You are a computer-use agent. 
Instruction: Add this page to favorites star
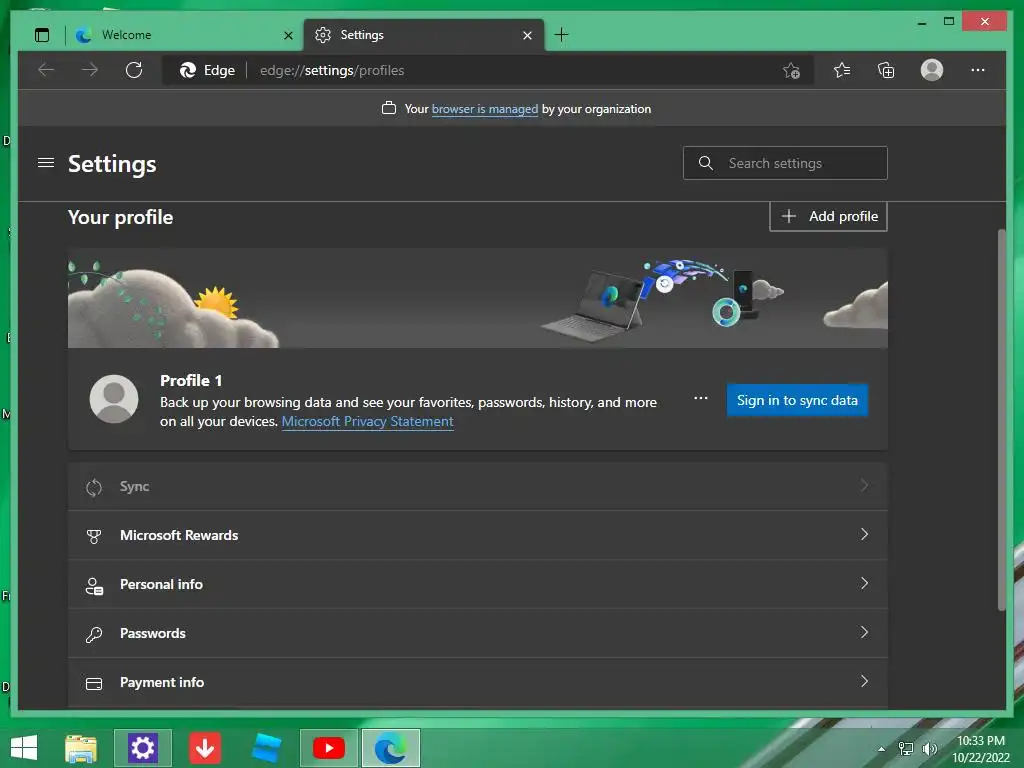click(792, 71)
